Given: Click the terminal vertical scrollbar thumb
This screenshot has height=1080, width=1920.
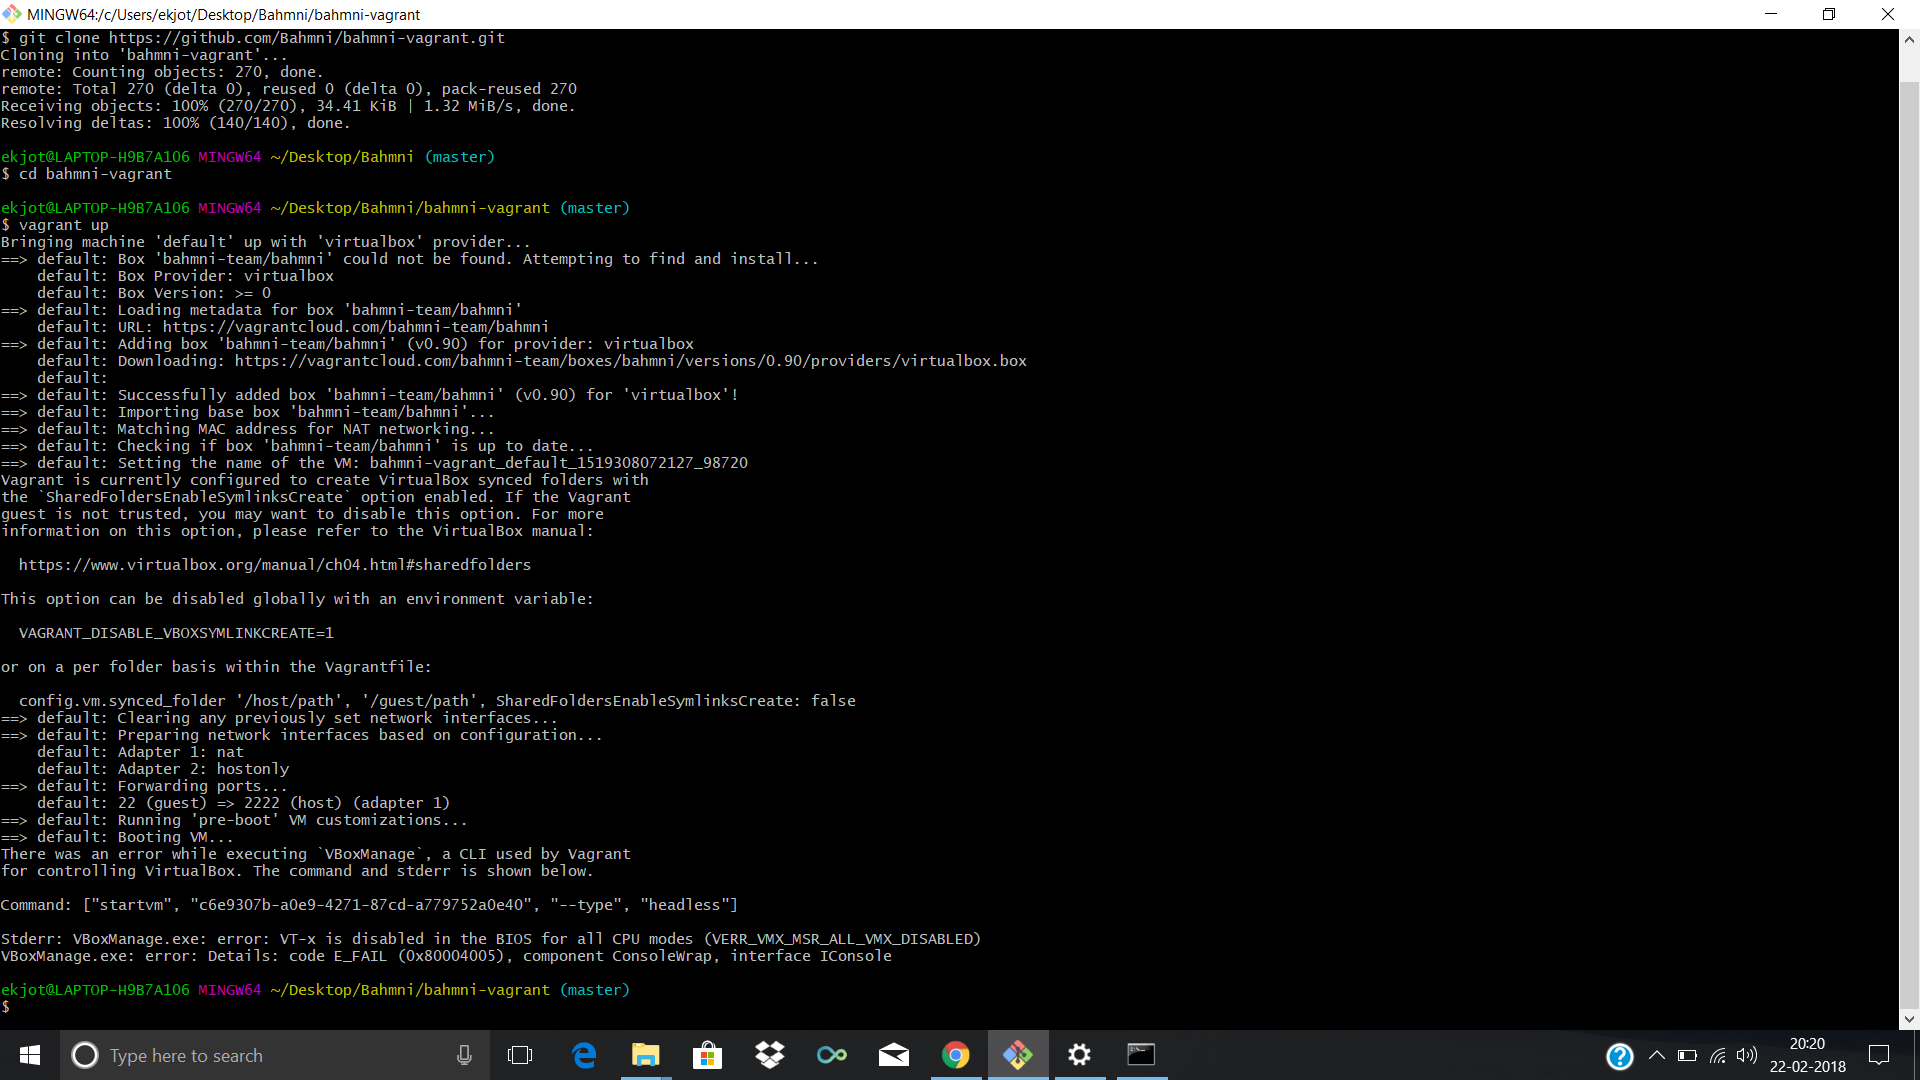Looking at the screenshot, I should (x=1909, y=543).
